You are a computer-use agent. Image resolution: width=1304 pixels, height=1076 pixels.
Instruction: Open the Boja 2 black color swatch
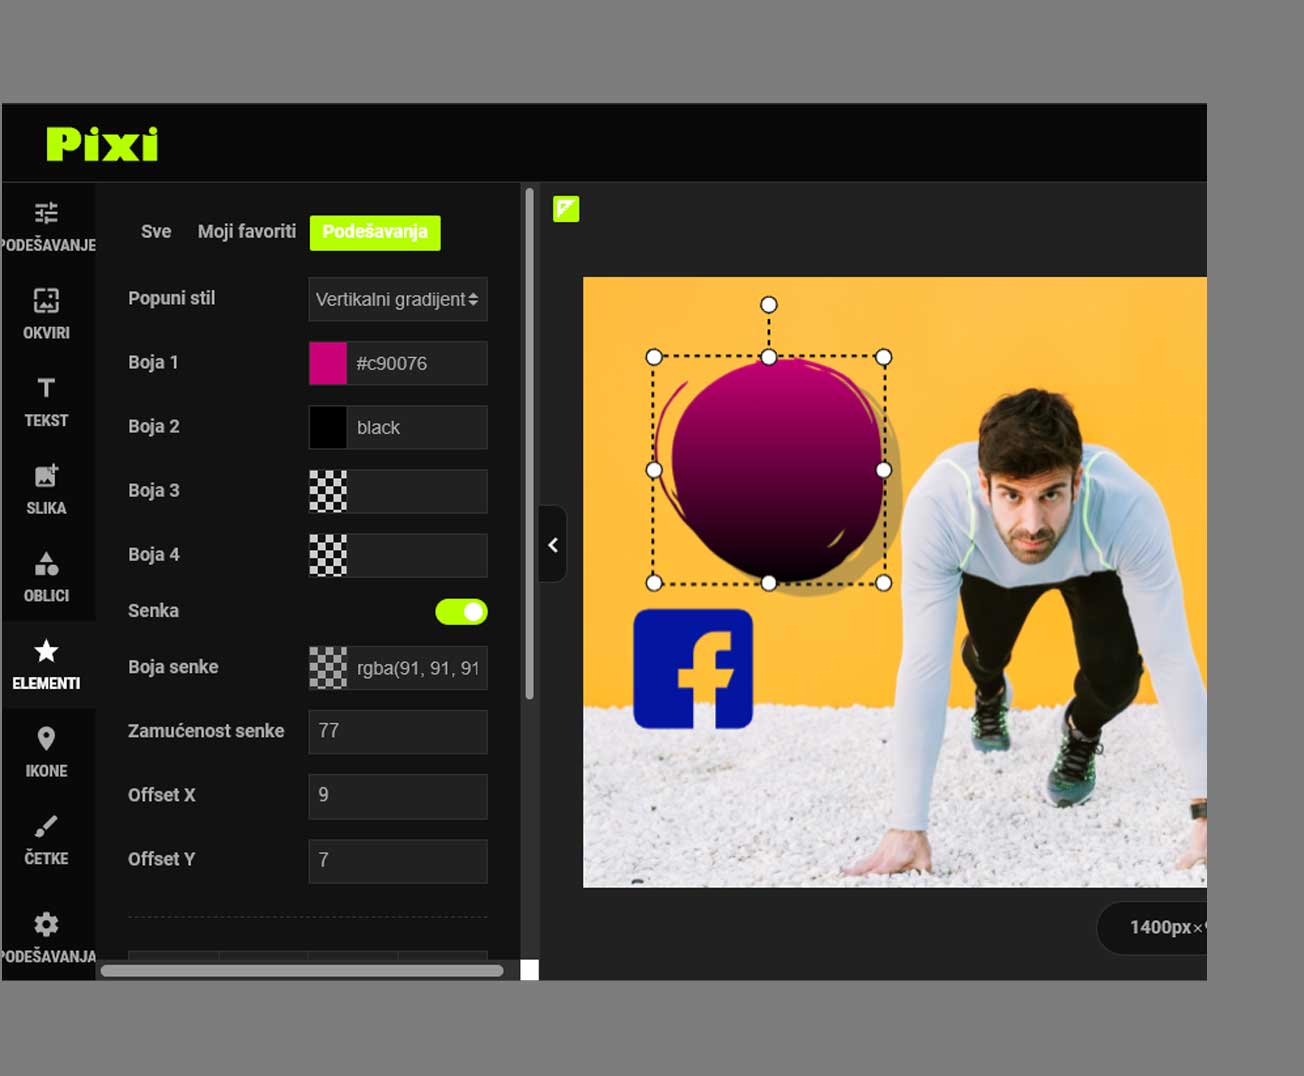tap(328, 427)
